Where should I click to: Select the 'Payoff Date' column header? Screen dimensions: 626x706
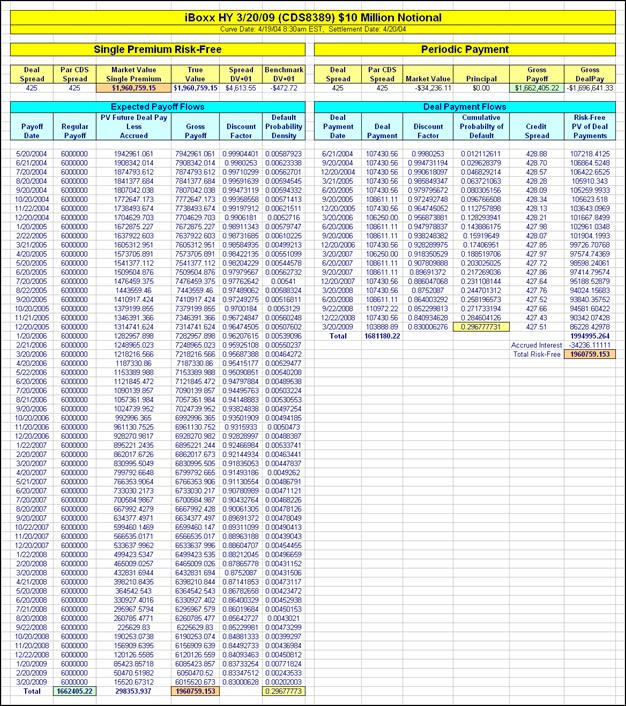(32, 127)
